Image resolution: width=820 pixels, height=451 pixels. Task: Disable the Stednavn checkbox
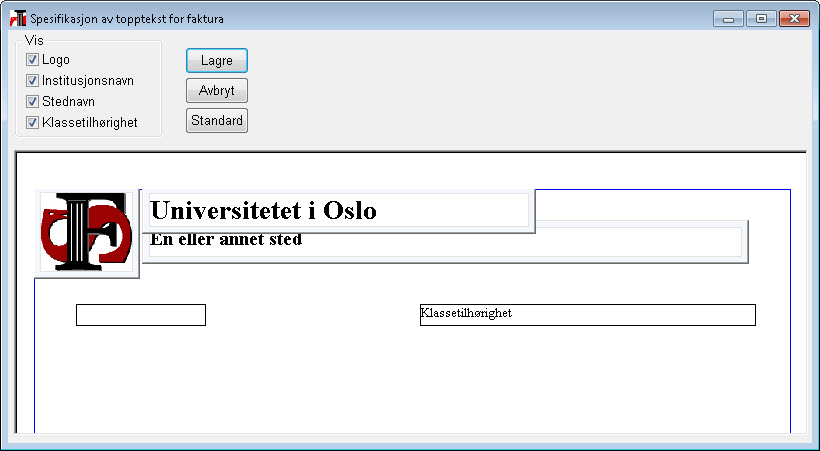32,102
